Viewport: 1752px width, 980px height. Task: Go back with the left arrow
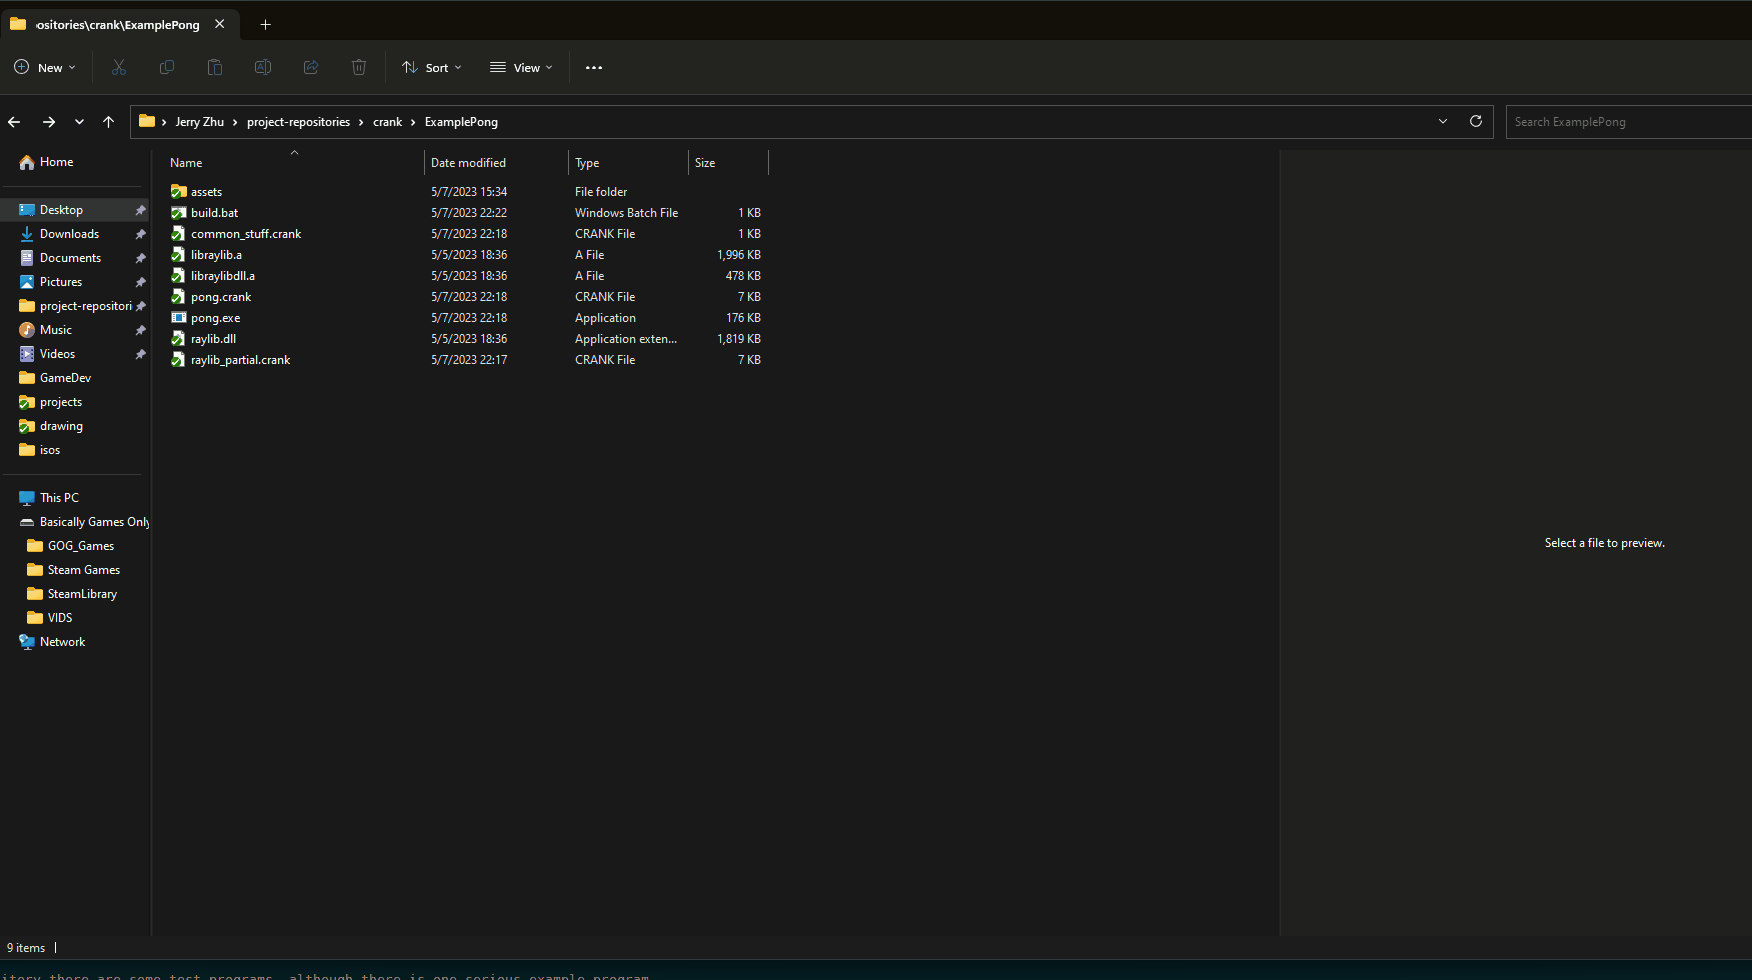click(x=14, y=122)
